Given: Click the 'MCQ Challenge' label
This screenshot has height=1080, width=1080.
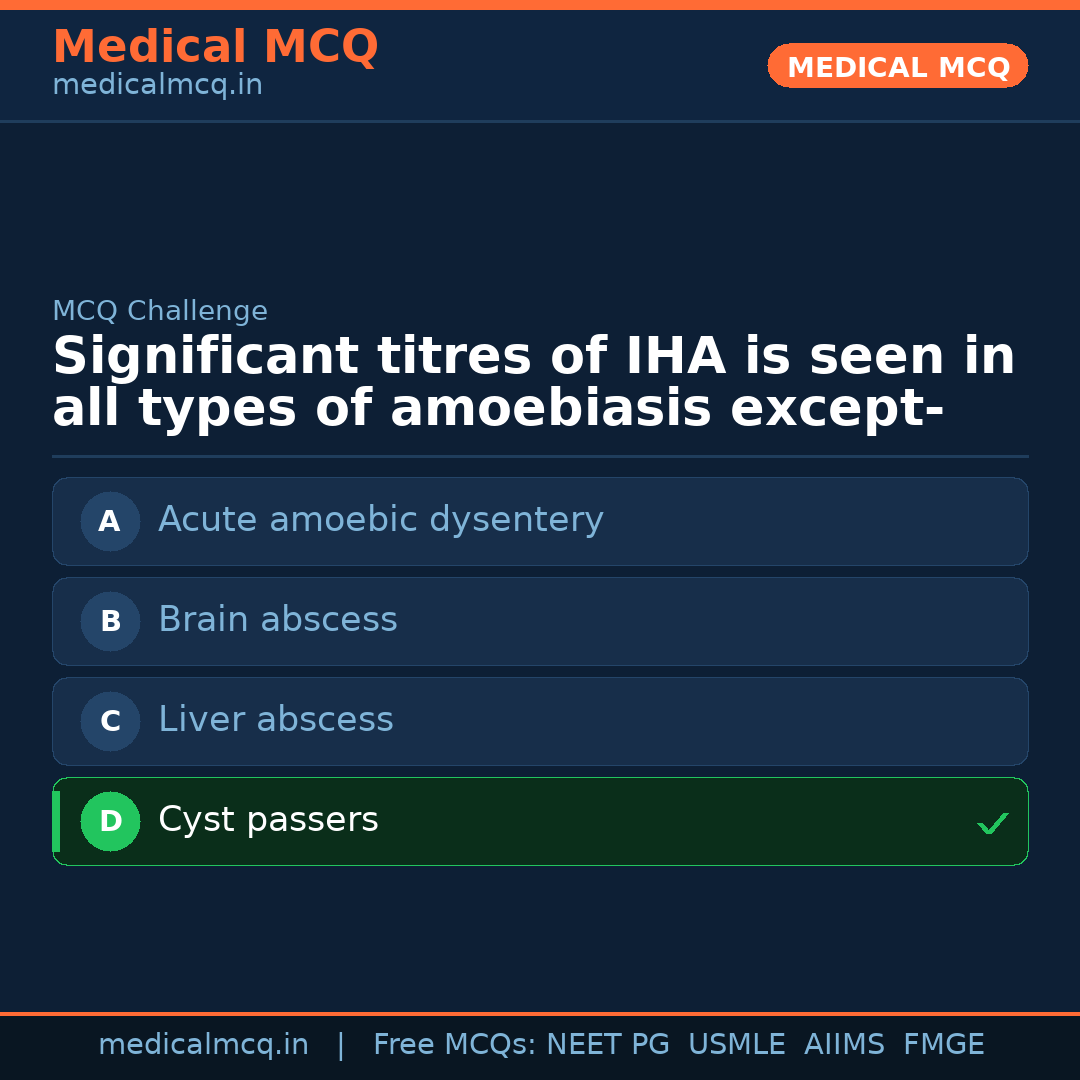Looking at the screenshot, I should 160,311.
